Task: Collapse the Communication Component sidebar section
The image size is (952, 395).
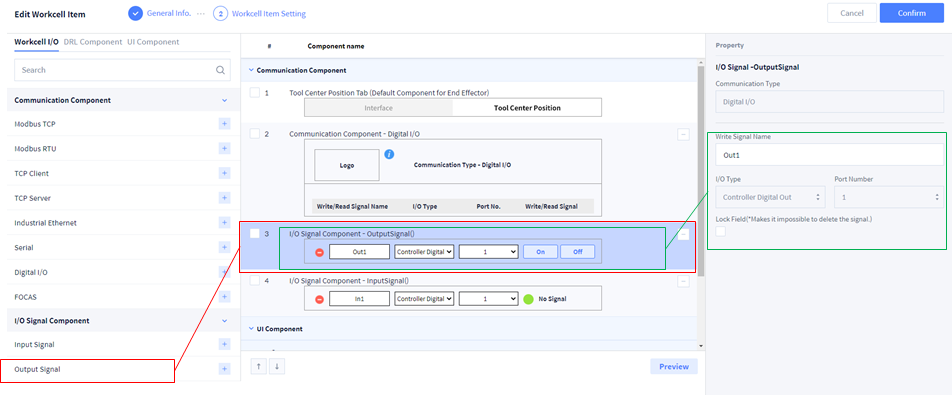Action: 225,100
